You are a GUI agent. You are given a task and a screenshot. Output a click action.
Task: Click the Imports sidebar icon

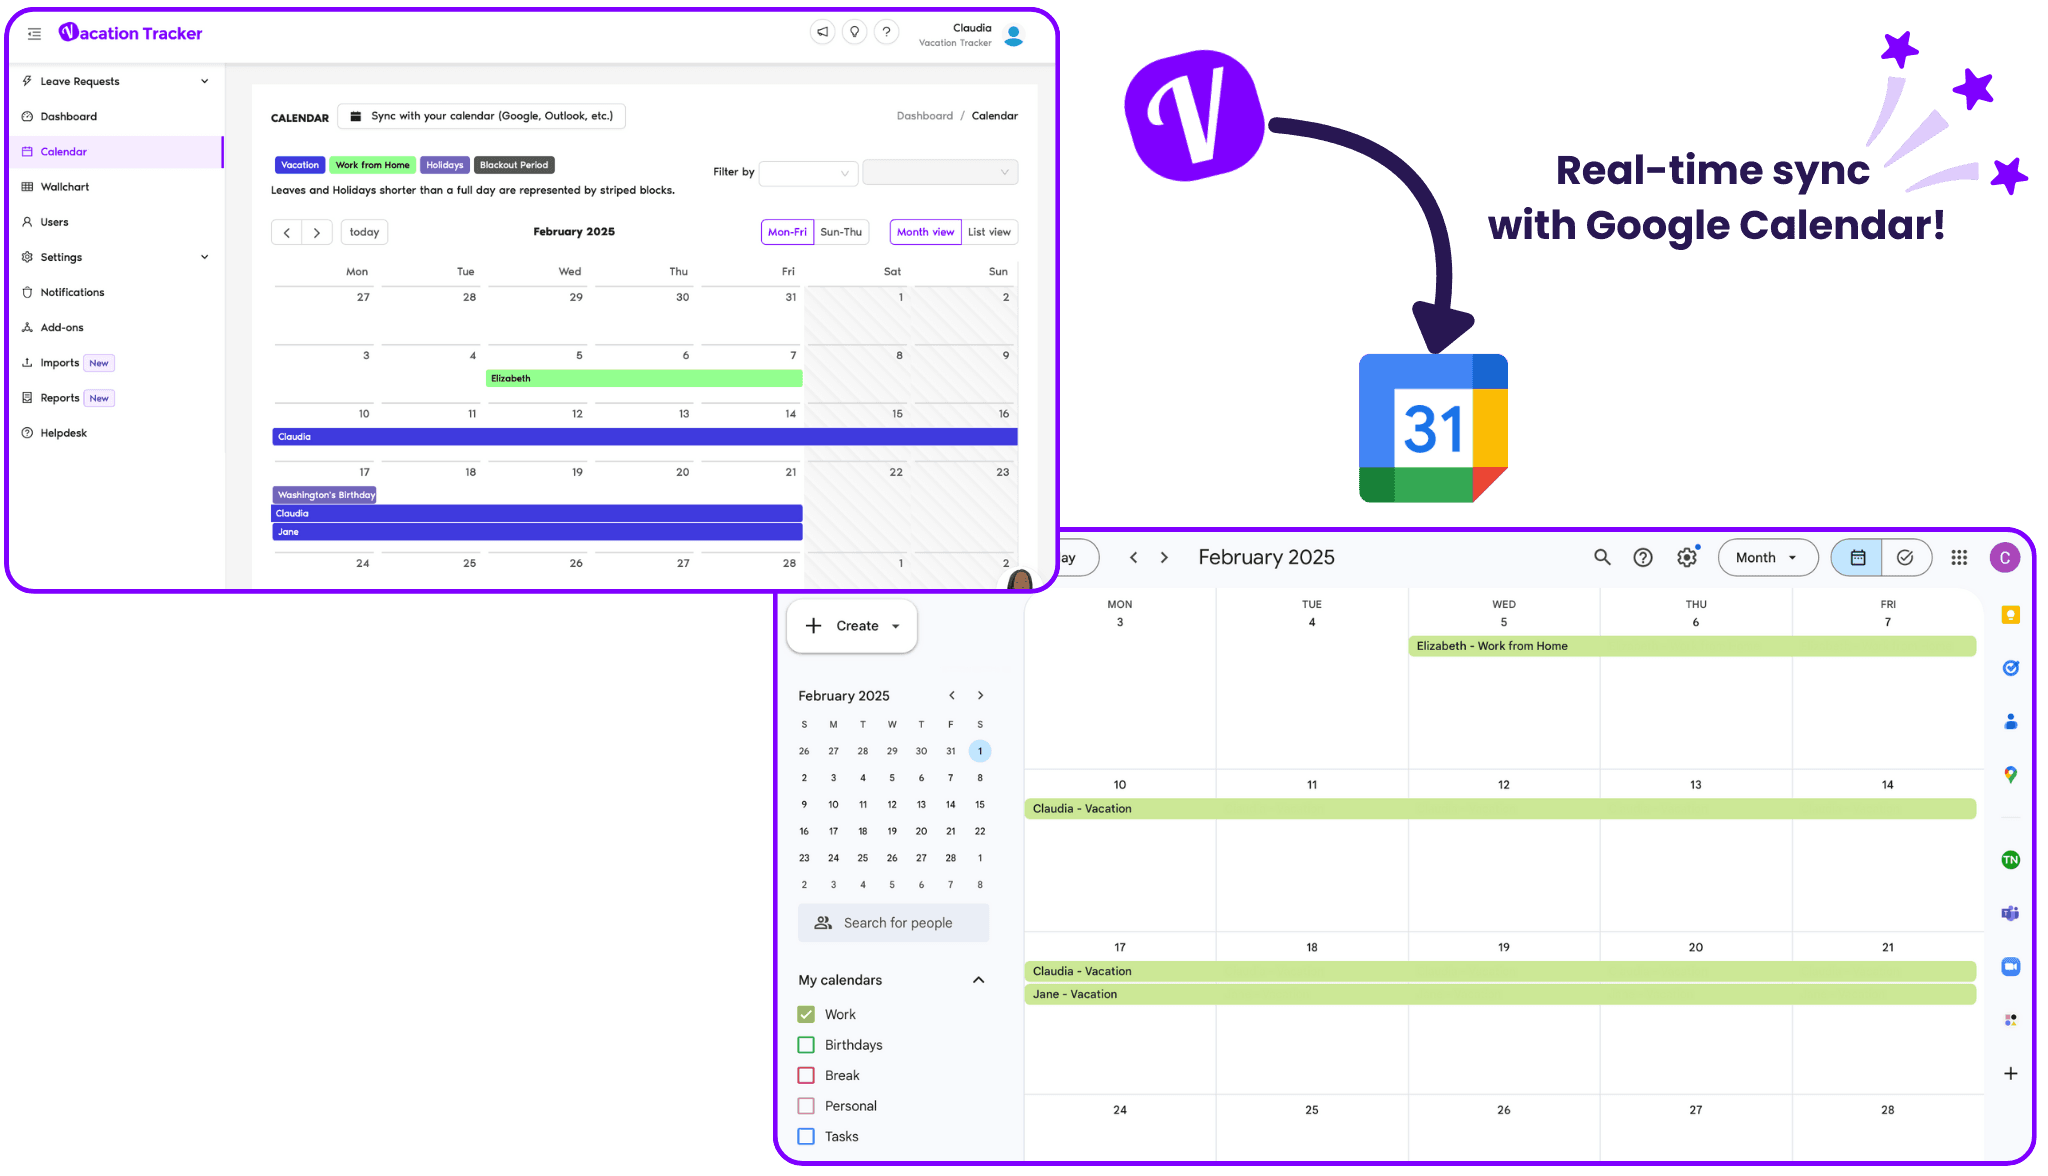point(27,362)
